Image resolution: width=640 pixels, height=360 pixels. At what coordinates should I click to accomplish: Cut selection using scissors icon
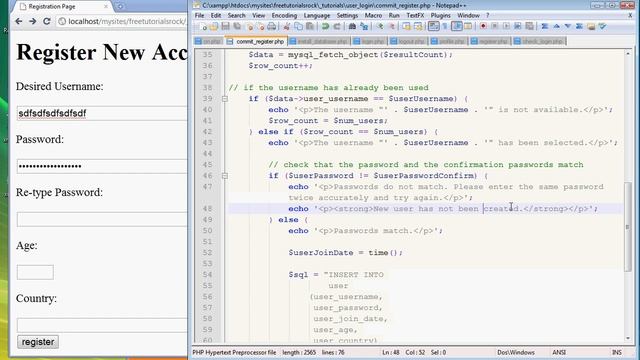tap(287, 27)
